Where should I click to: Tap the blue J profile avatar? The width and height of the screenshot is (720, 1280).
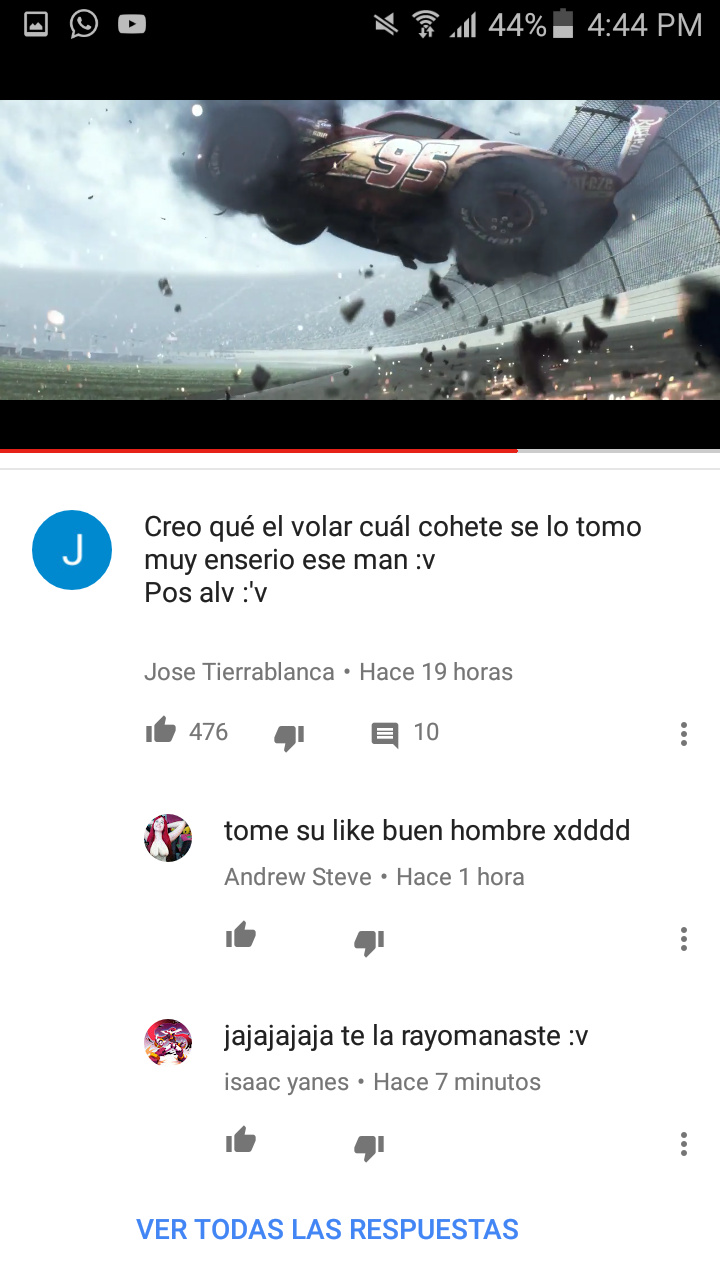pos(72,550)
